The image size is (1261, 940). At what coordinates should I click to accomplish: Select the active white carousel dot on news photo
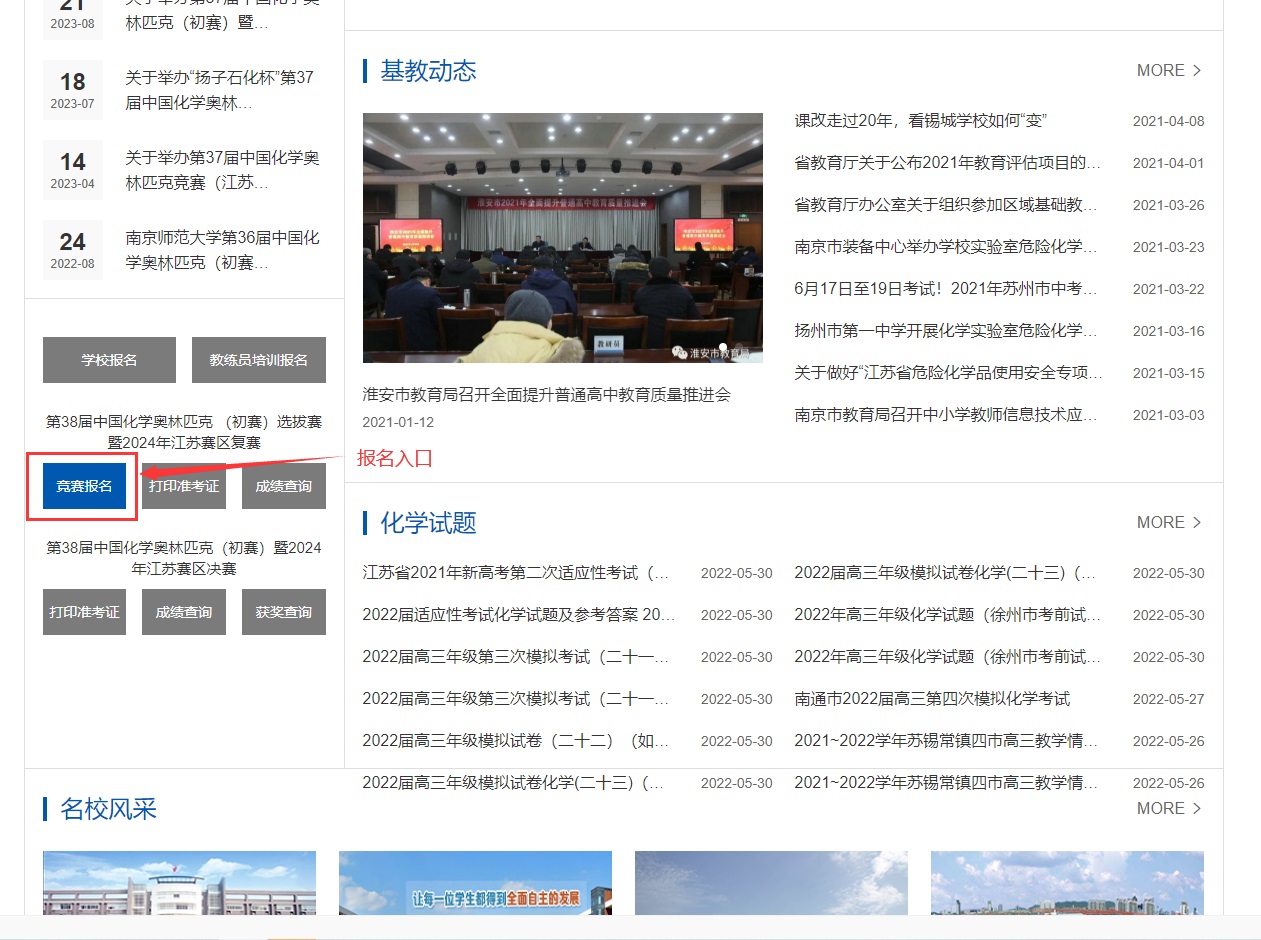point(723,347)
